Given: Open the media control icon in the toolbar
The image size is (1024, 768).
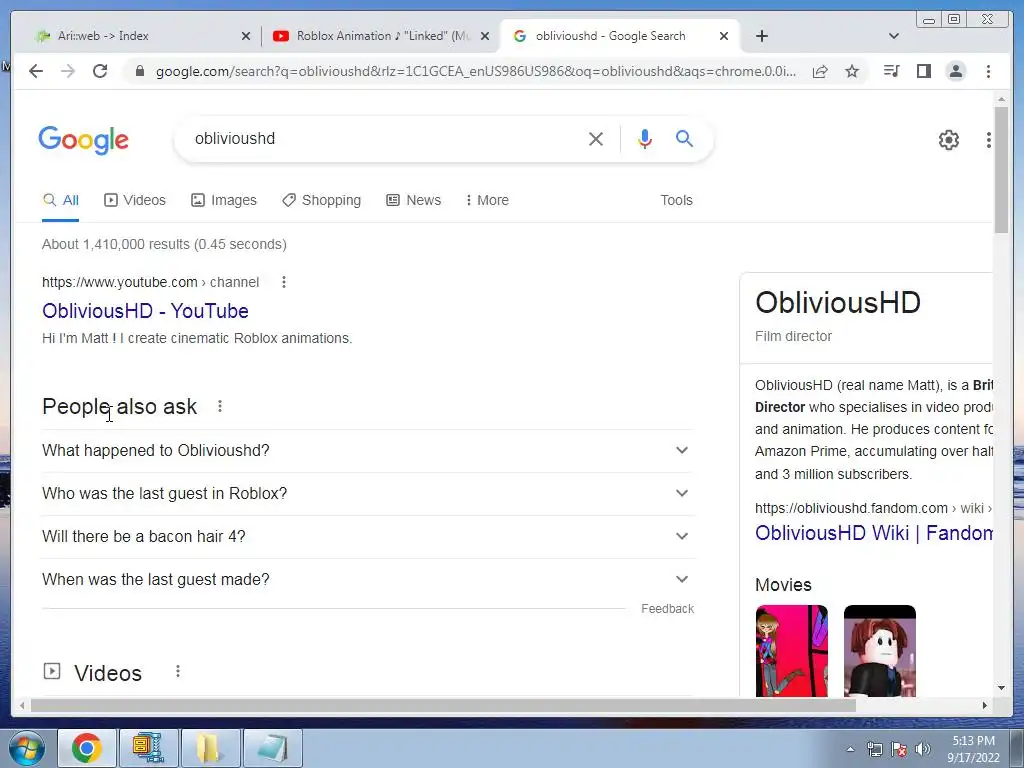Looking at the screenshot, I should click(x=891, y=71).
